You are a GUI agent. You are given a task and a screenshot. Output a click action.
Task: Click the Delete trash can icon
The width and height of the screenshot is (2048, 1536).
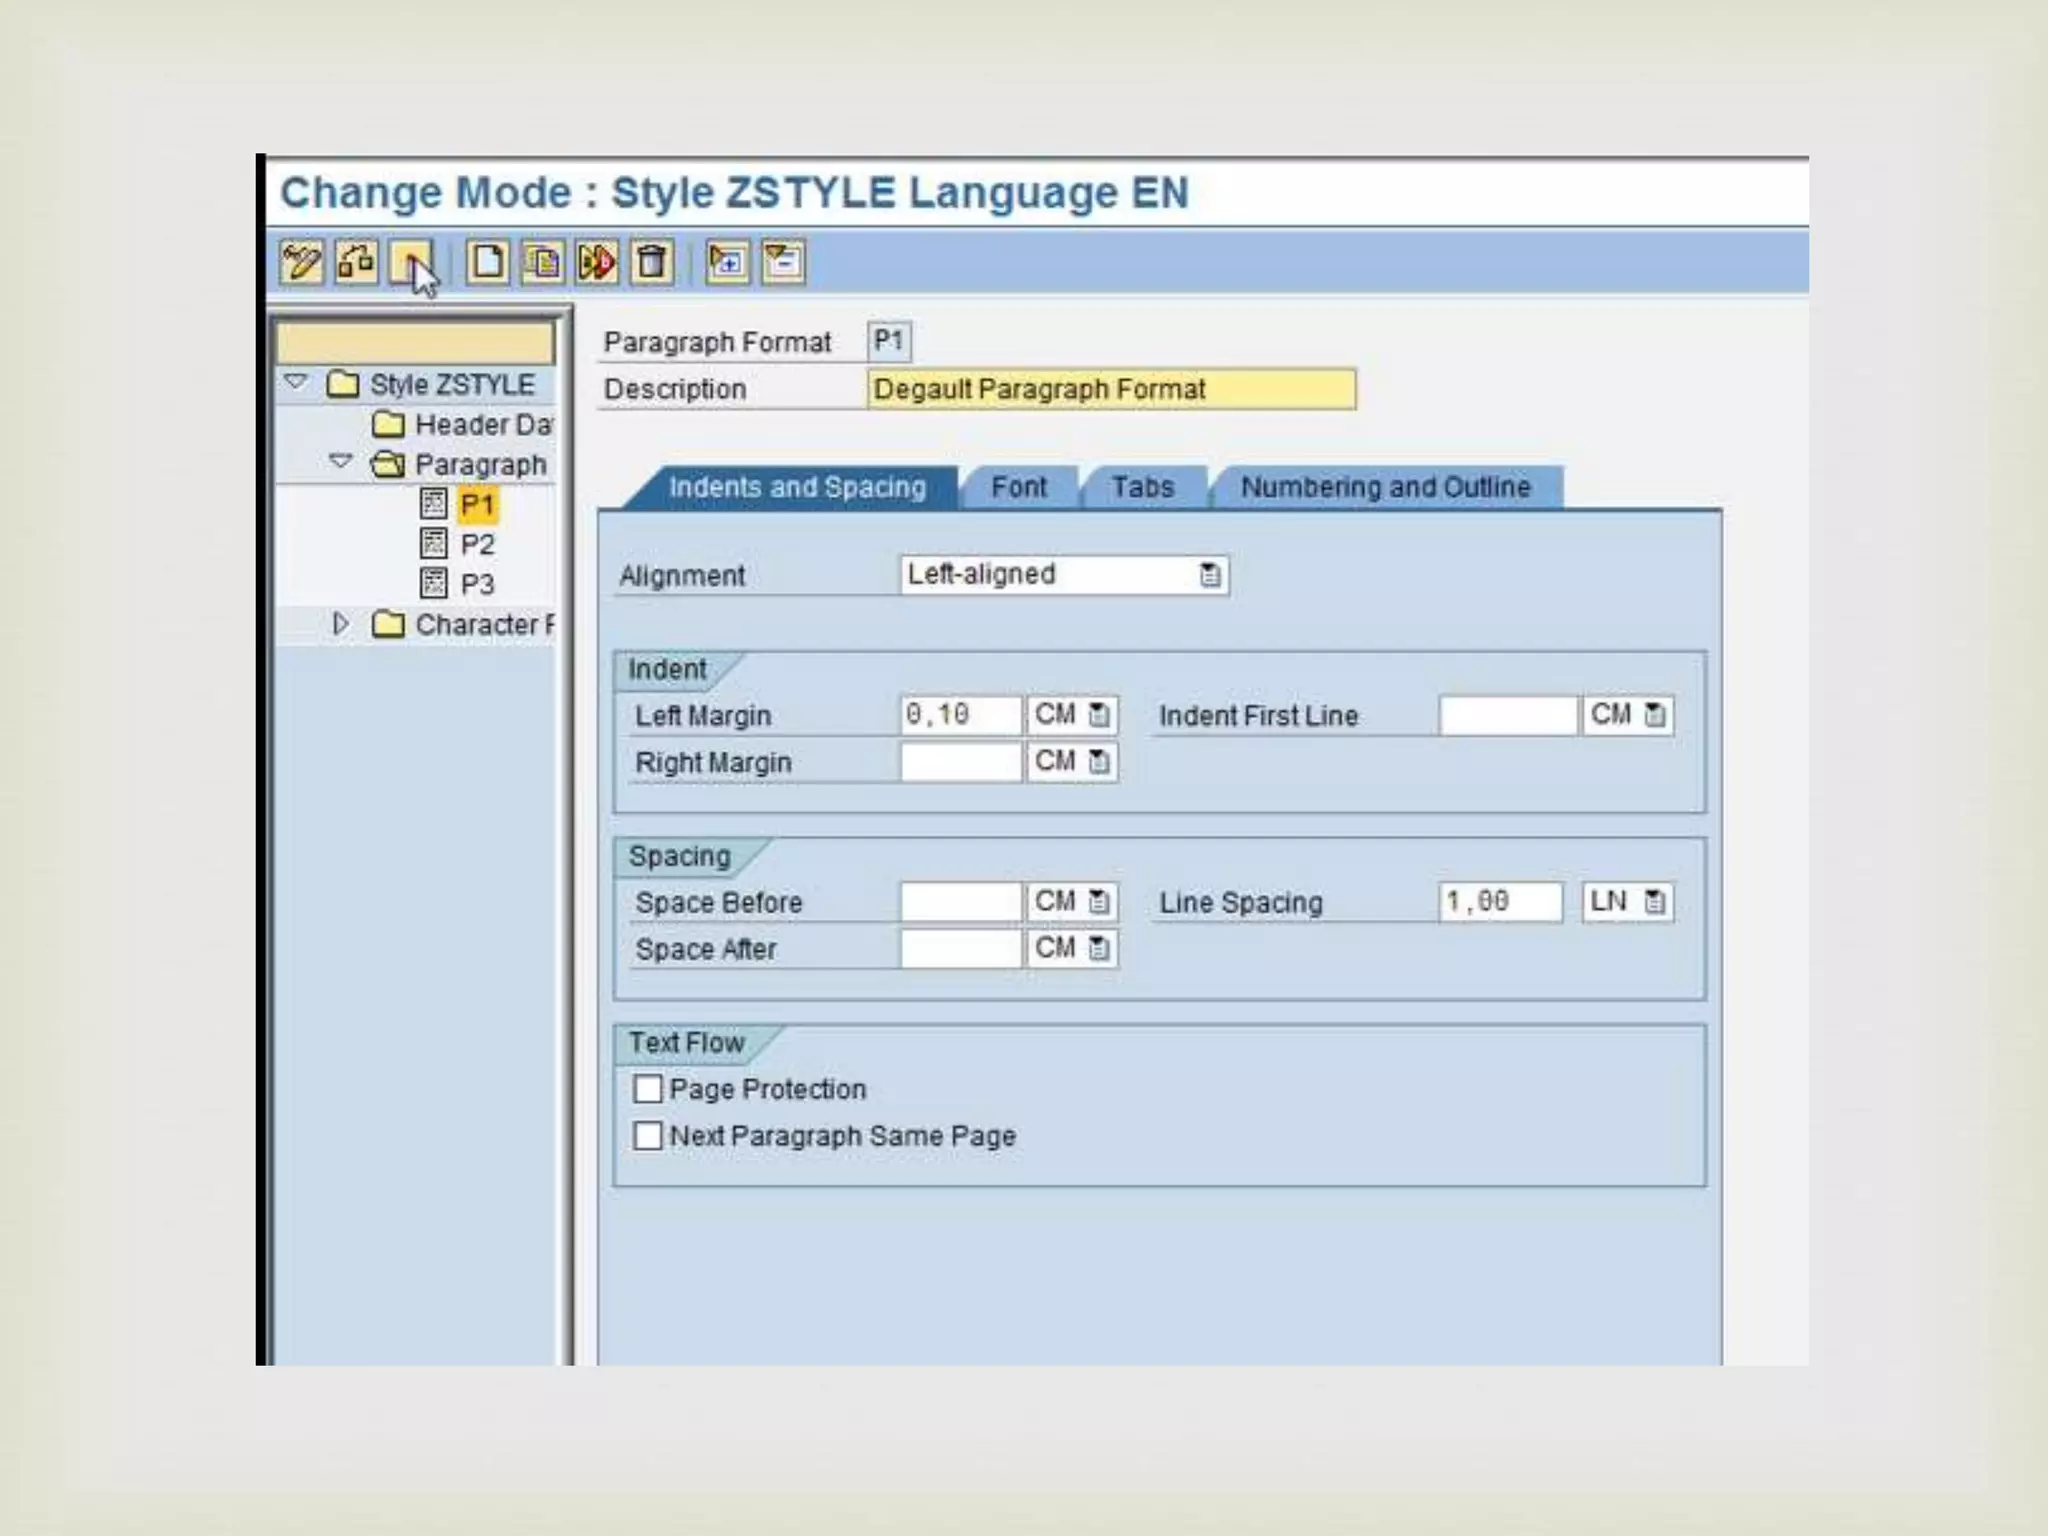tap(652, 263)
